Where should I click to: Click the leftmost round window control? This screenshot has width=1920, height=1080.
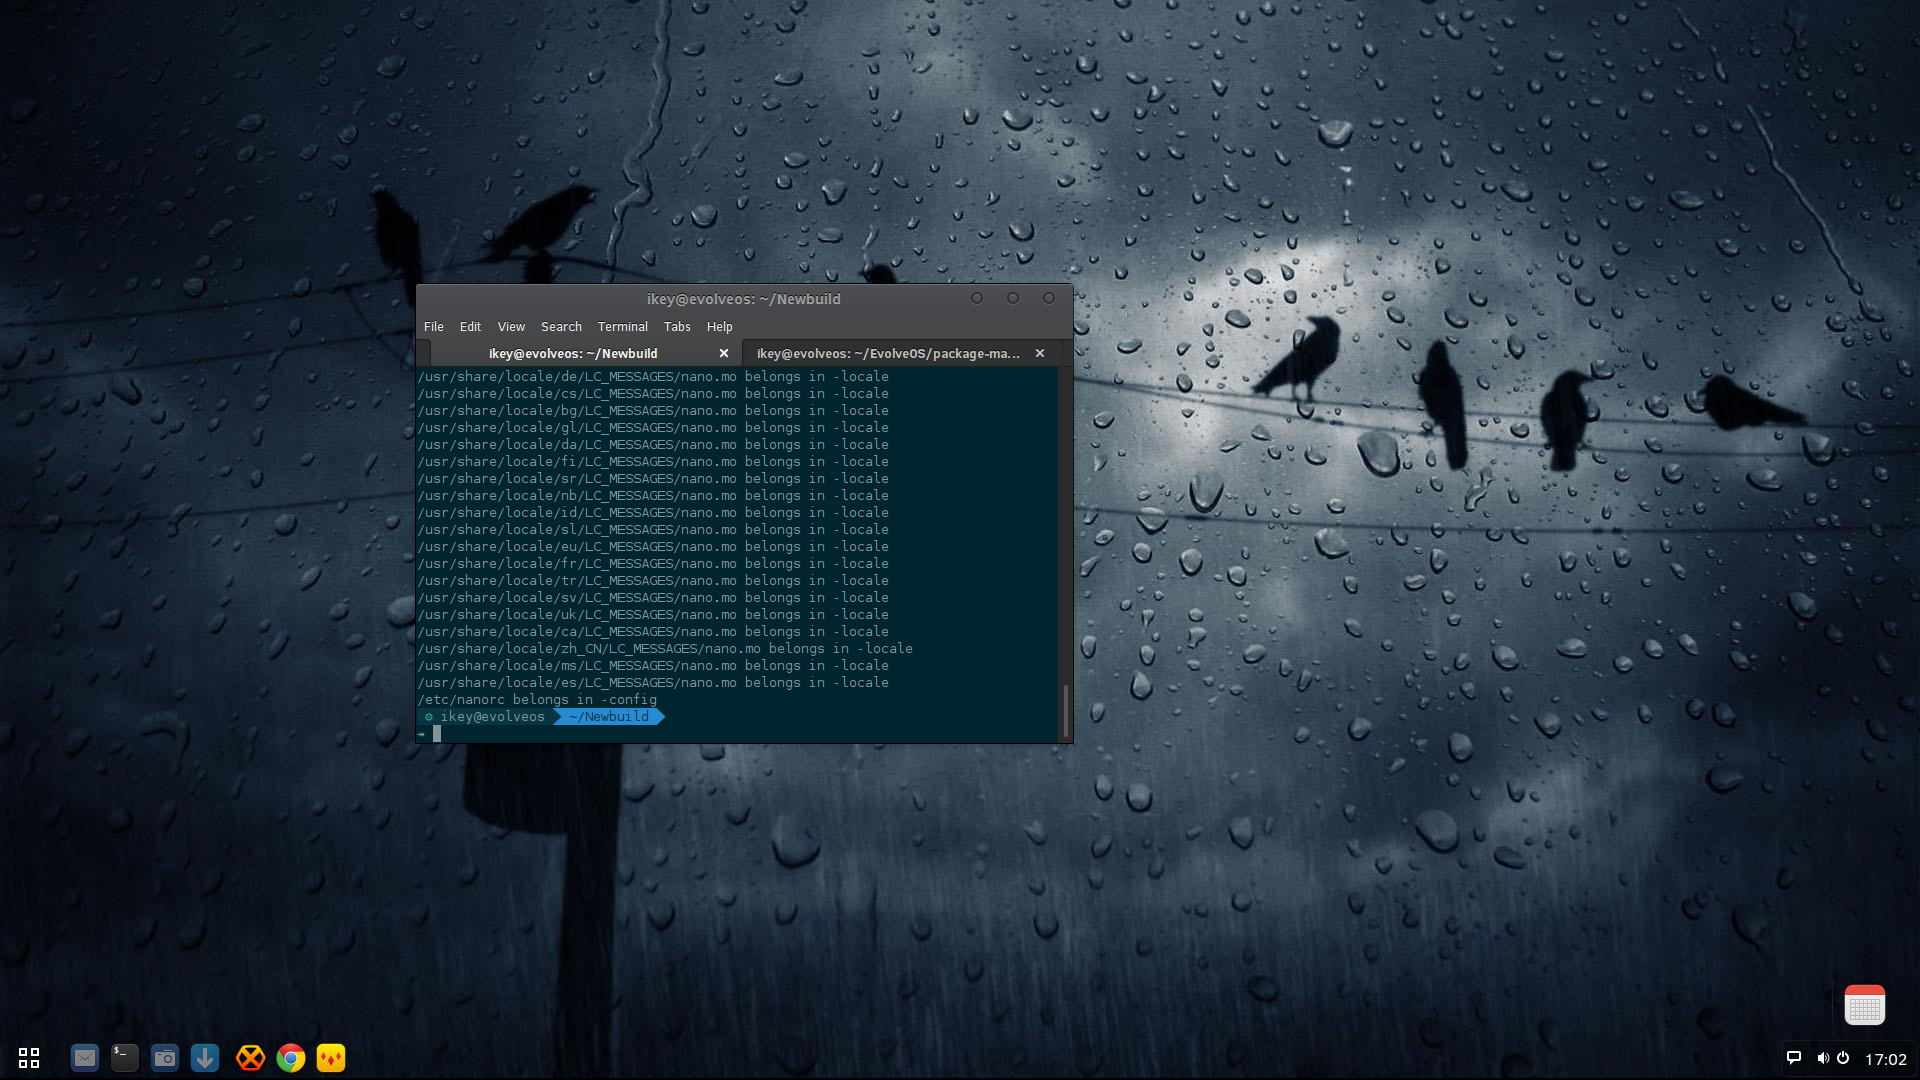(977, 298)
